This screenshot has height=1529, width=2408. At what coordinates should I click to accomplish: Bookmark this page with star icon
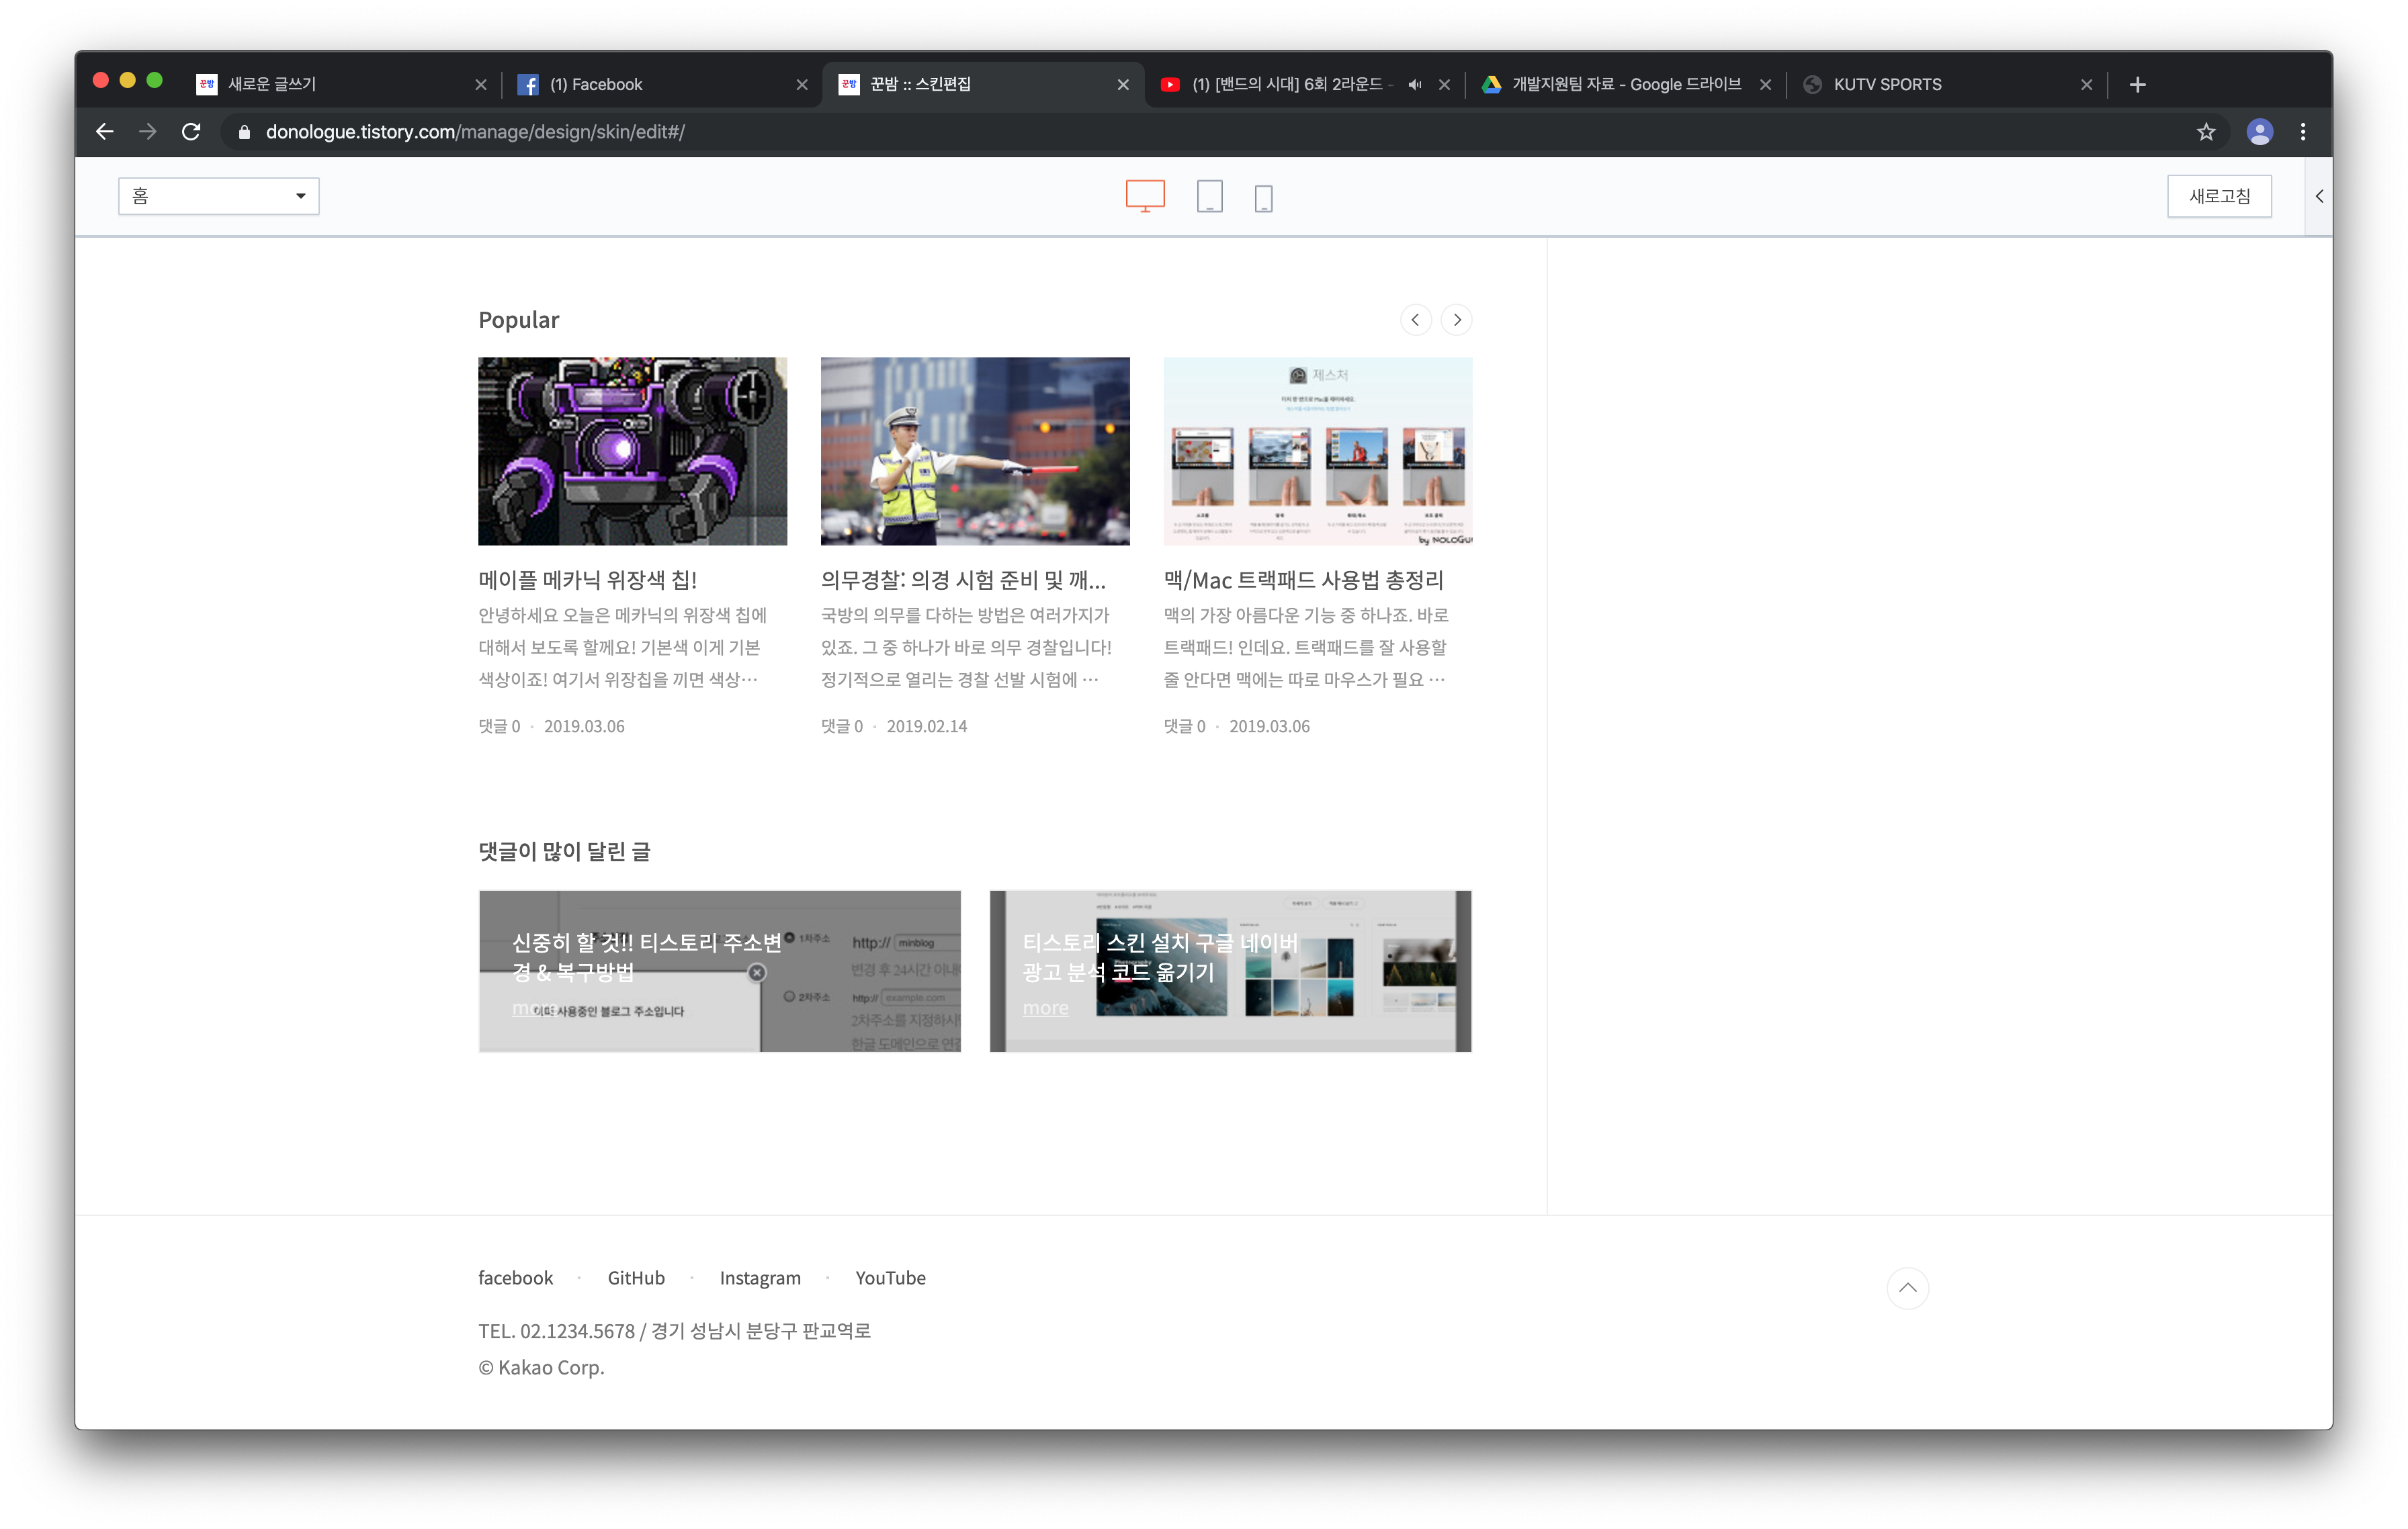tap(2206, 132)
